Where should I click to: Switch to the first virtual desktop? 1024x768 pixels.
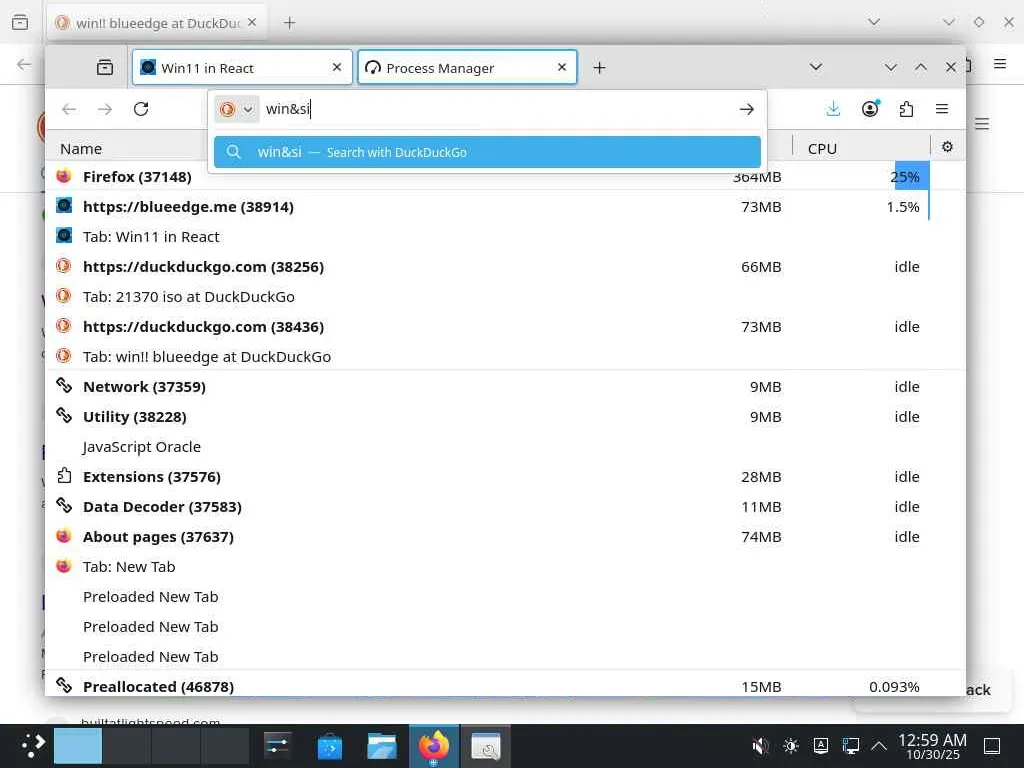pyautogui.click(x=78, y=745)
